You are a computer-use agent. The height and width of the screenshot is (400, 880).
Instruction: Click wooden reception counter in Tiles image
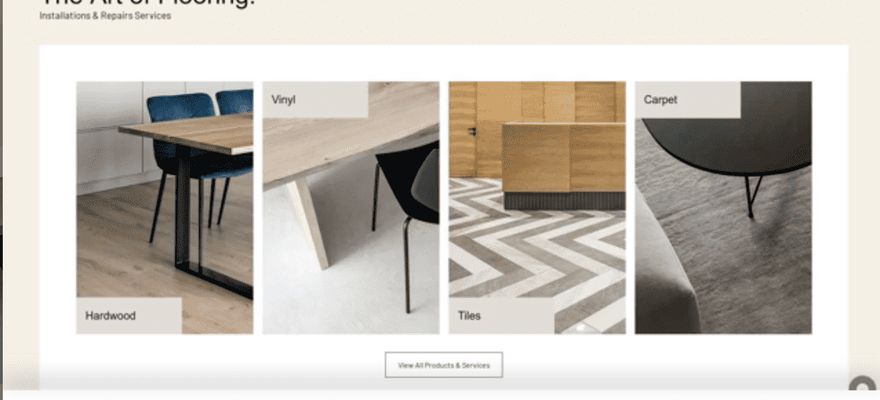563,165
